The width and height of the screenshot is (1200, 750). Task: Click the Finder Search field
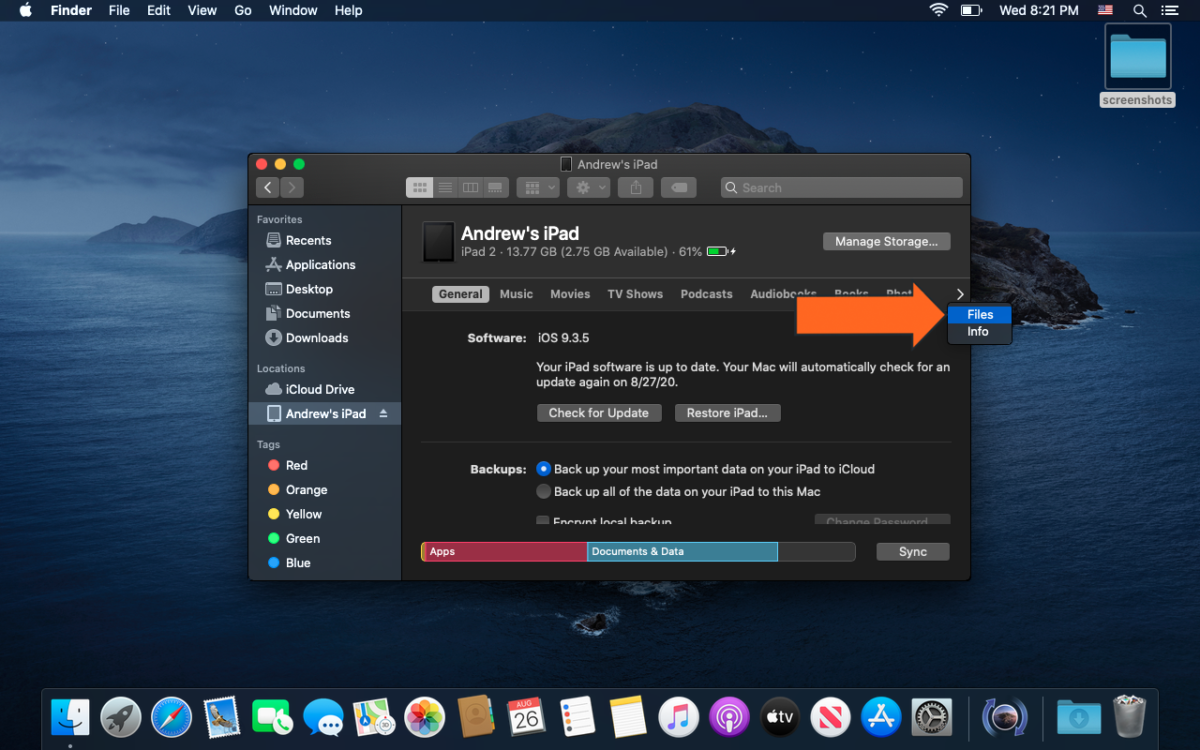click(841, 188)
